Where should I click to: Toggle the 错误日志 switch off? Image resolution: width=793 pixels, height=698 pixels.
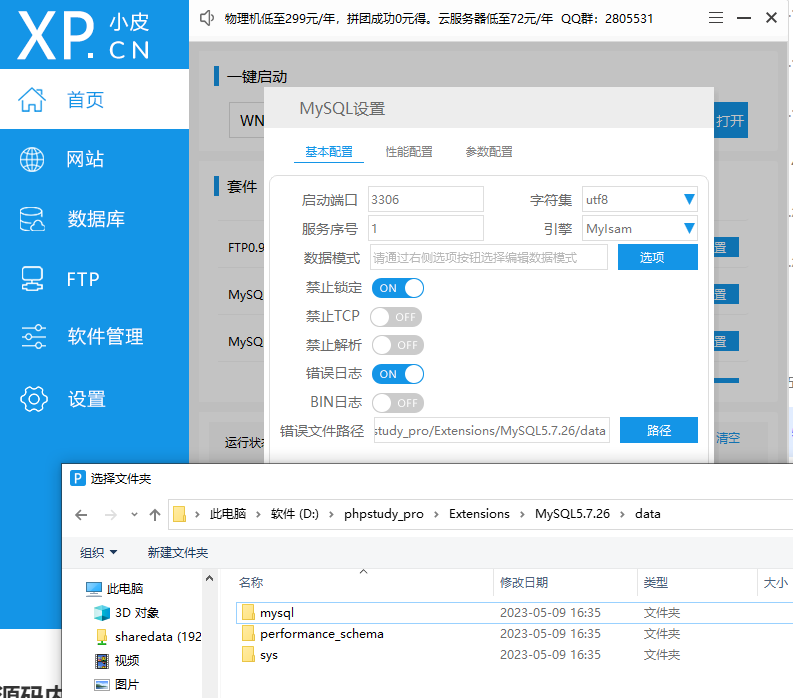398,374
